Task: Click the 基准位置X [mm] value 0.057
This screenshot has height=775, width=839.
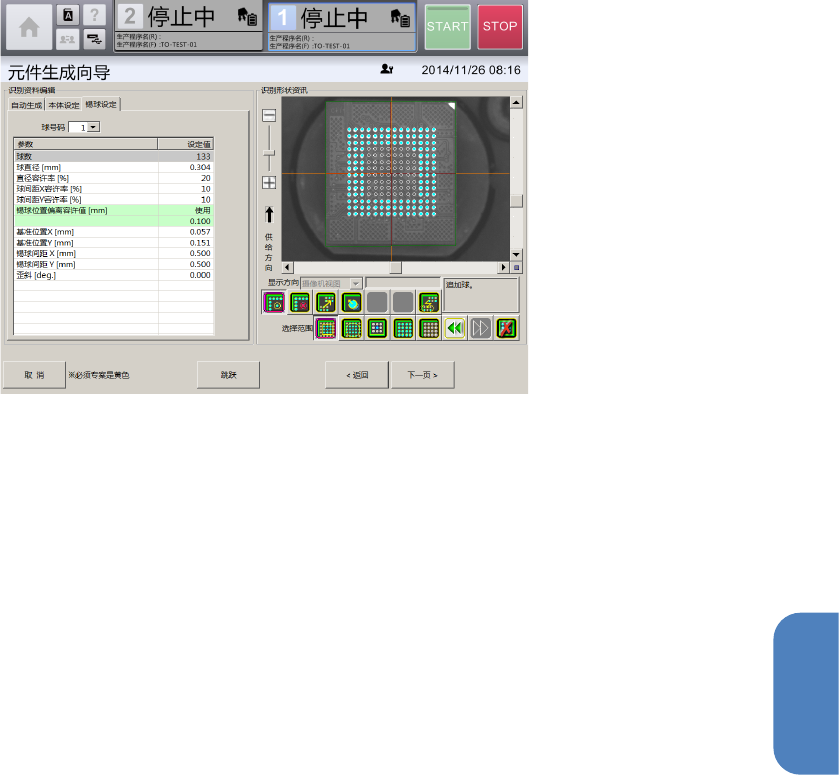Action: 186,232
